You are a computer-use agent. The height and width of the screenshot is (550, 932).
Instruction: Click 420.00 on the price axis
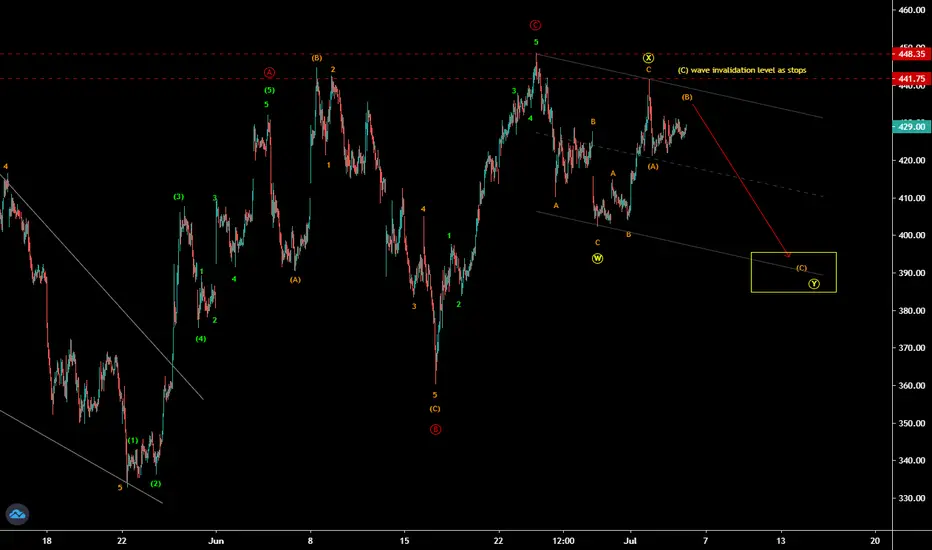[x=912, y=161]
